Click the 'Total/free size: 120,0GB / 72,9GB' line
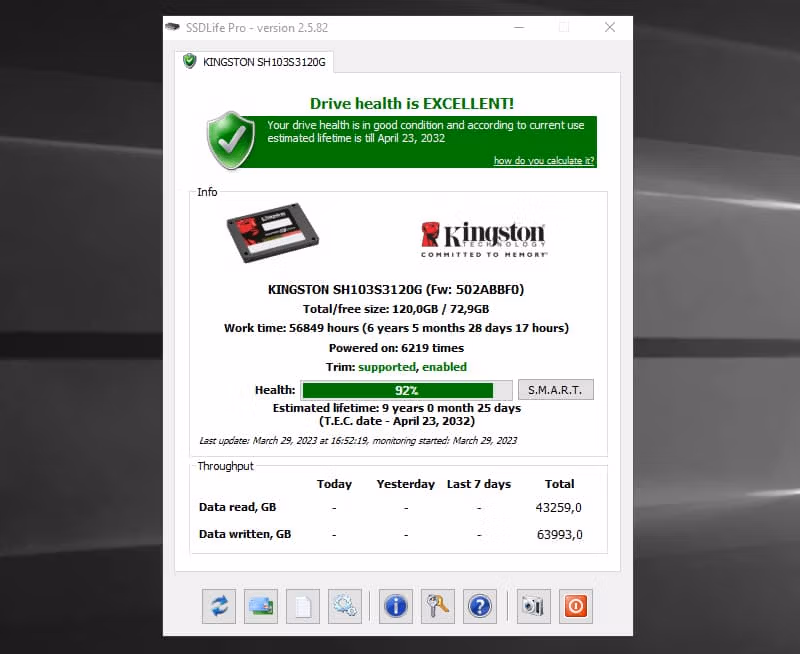This screenshot has width=800, height=654. pos(396,309)
